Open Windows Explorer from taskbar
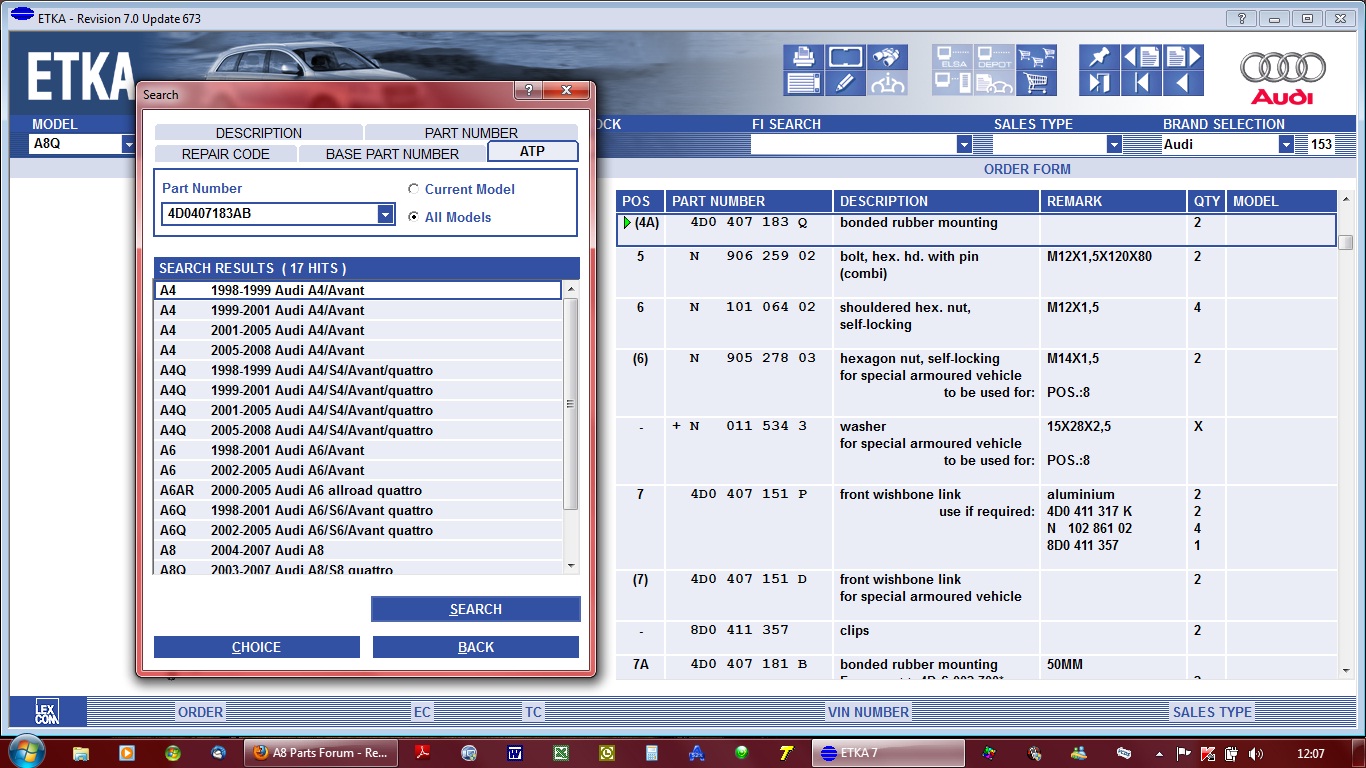1366x768 pixels. (81, 753)
